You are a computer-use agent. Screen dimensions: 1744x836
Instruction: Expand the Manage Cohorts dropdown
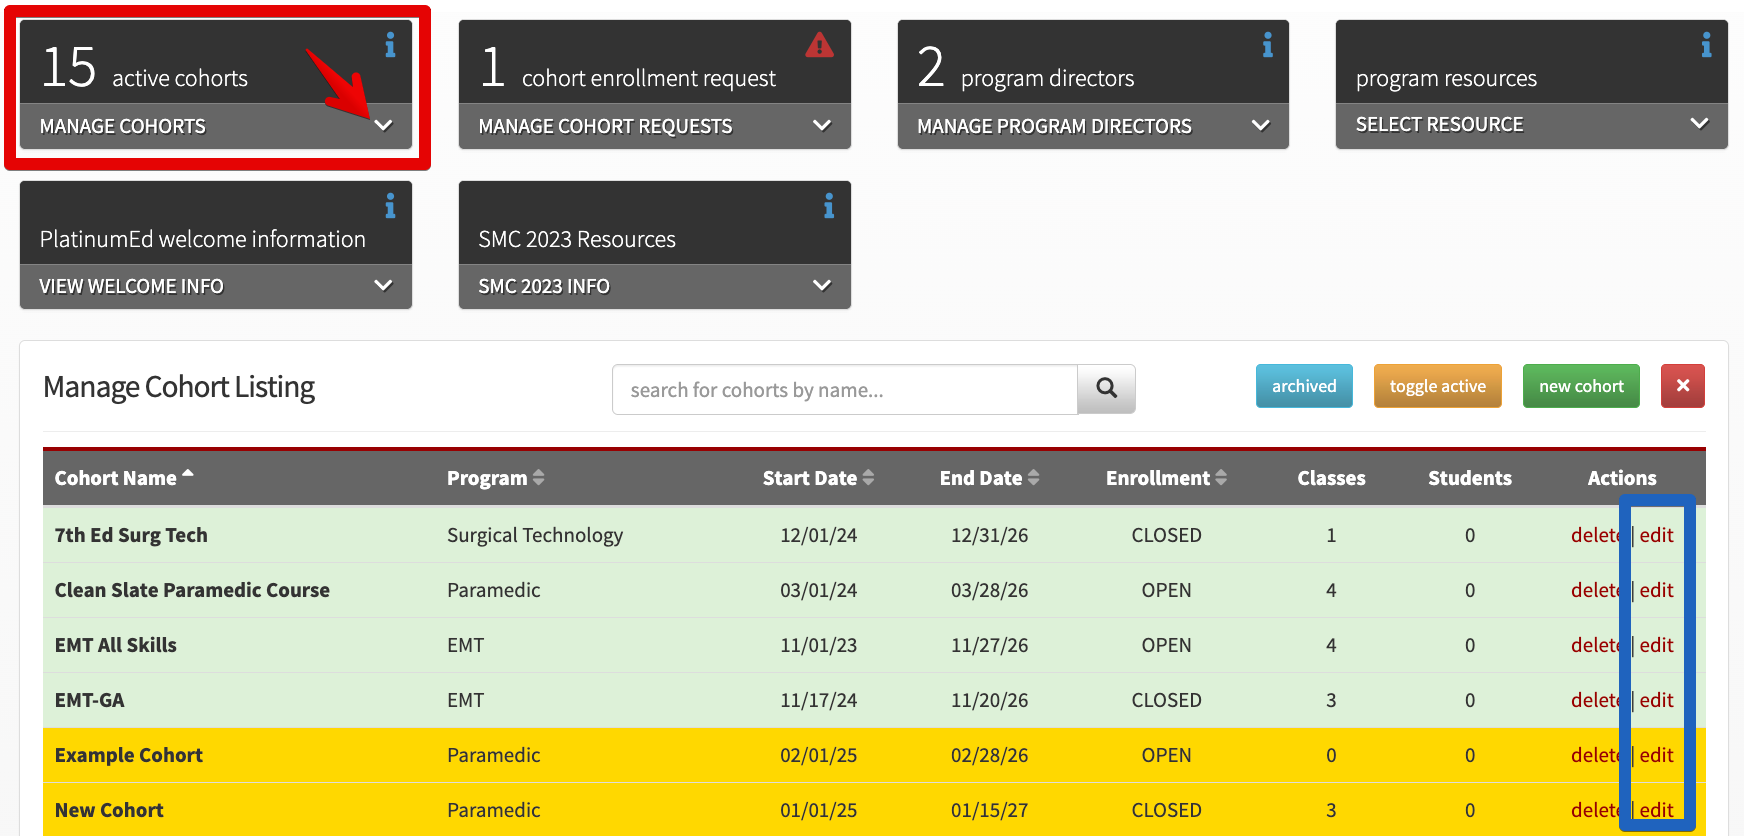click(x=383, y=126)
